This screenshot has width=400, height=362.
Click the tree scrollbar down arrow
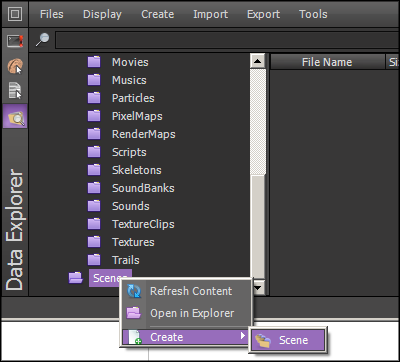(259, 287)
